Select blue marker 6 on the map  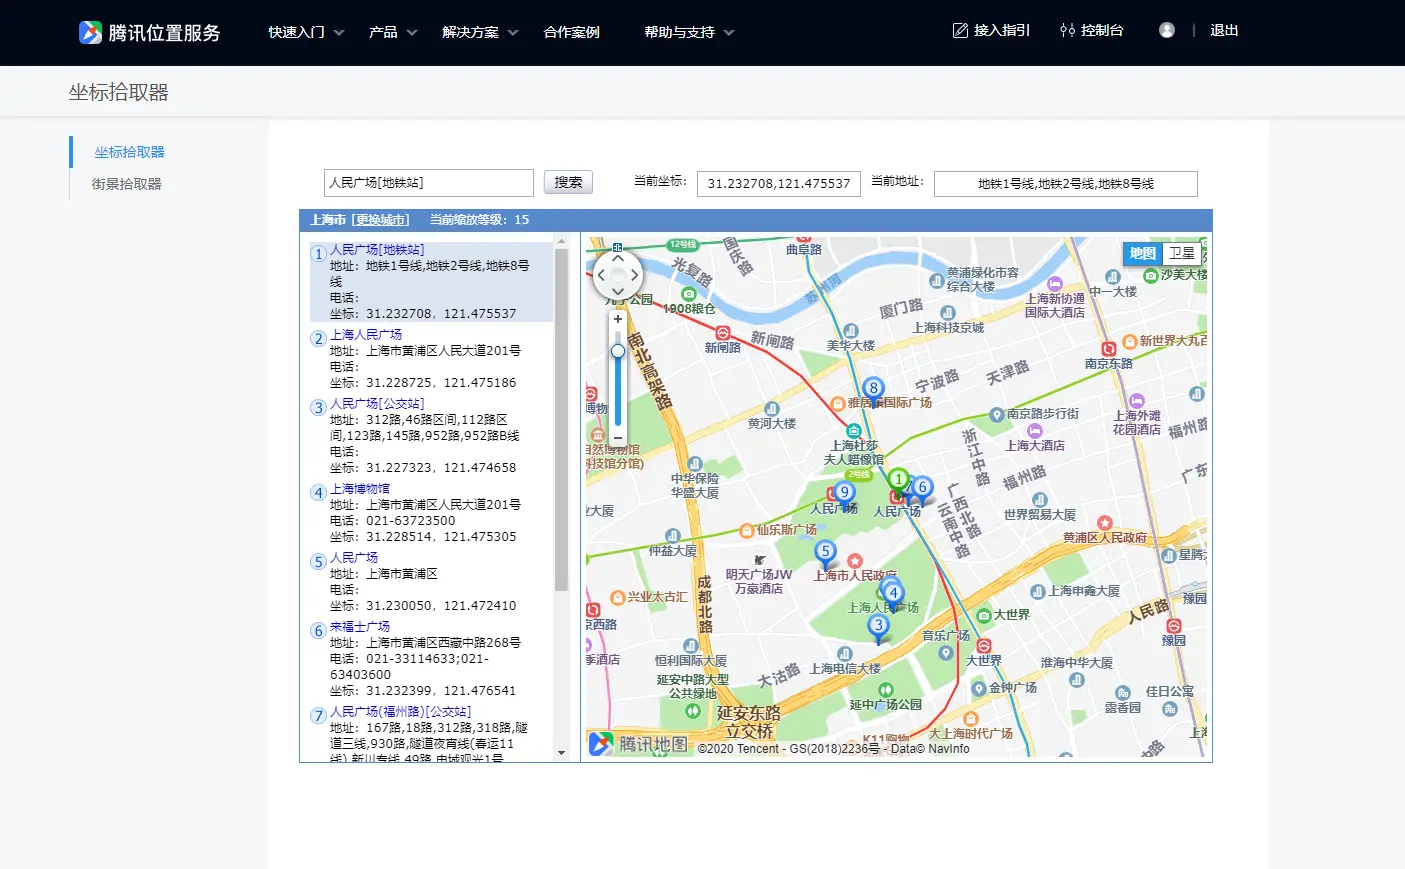click(x=923, y=490)
